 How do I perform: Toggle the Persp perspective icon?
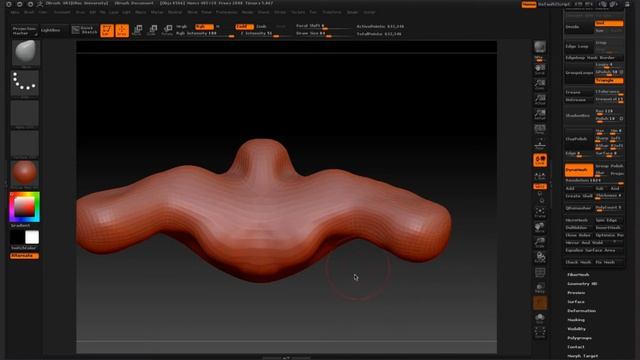[x=540, y=129]
